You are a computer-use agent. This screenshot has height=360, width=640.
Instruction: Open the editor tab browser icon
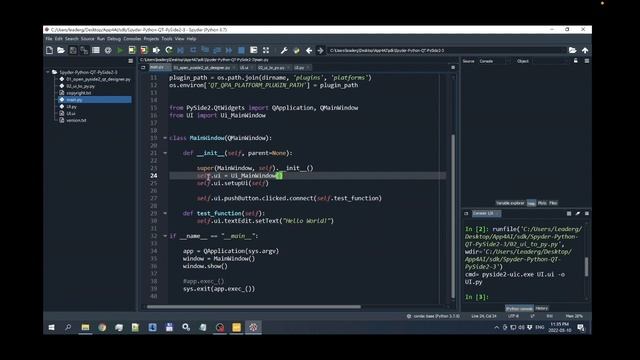pyautogui.click(x=143, y=67)
